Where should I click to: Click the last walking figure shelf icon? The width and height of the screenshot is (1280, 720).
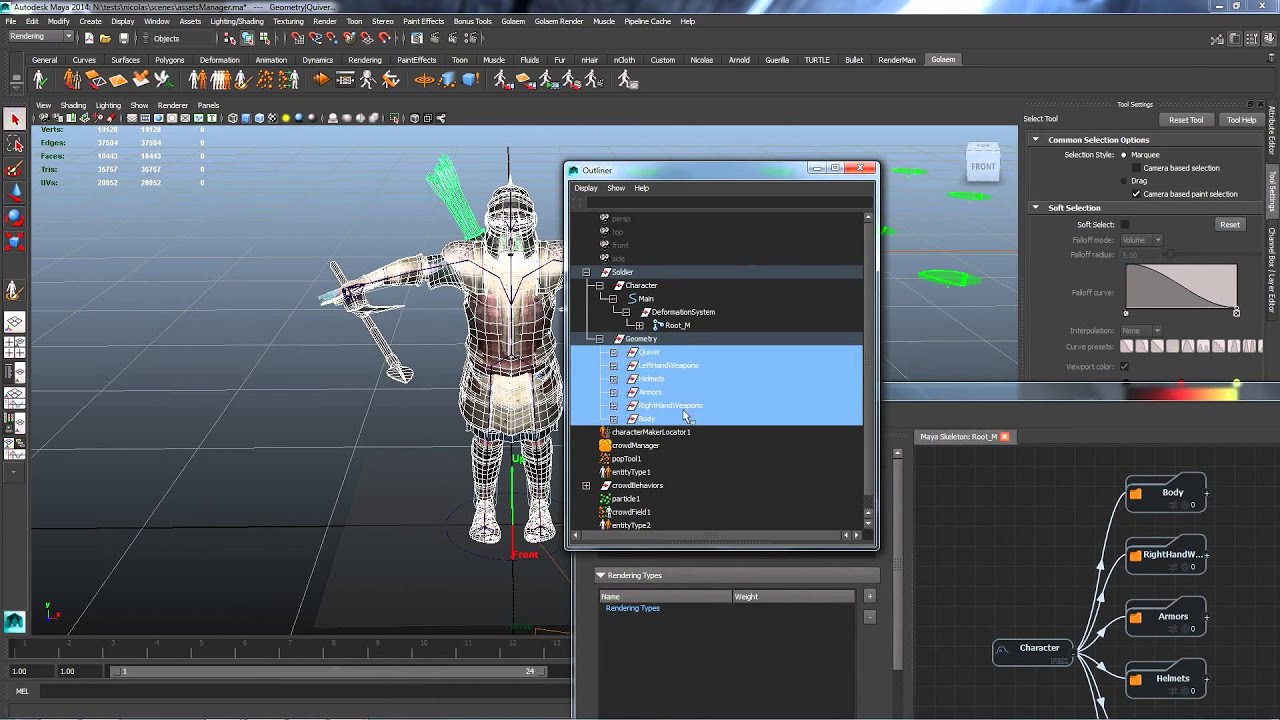(628, 80)
